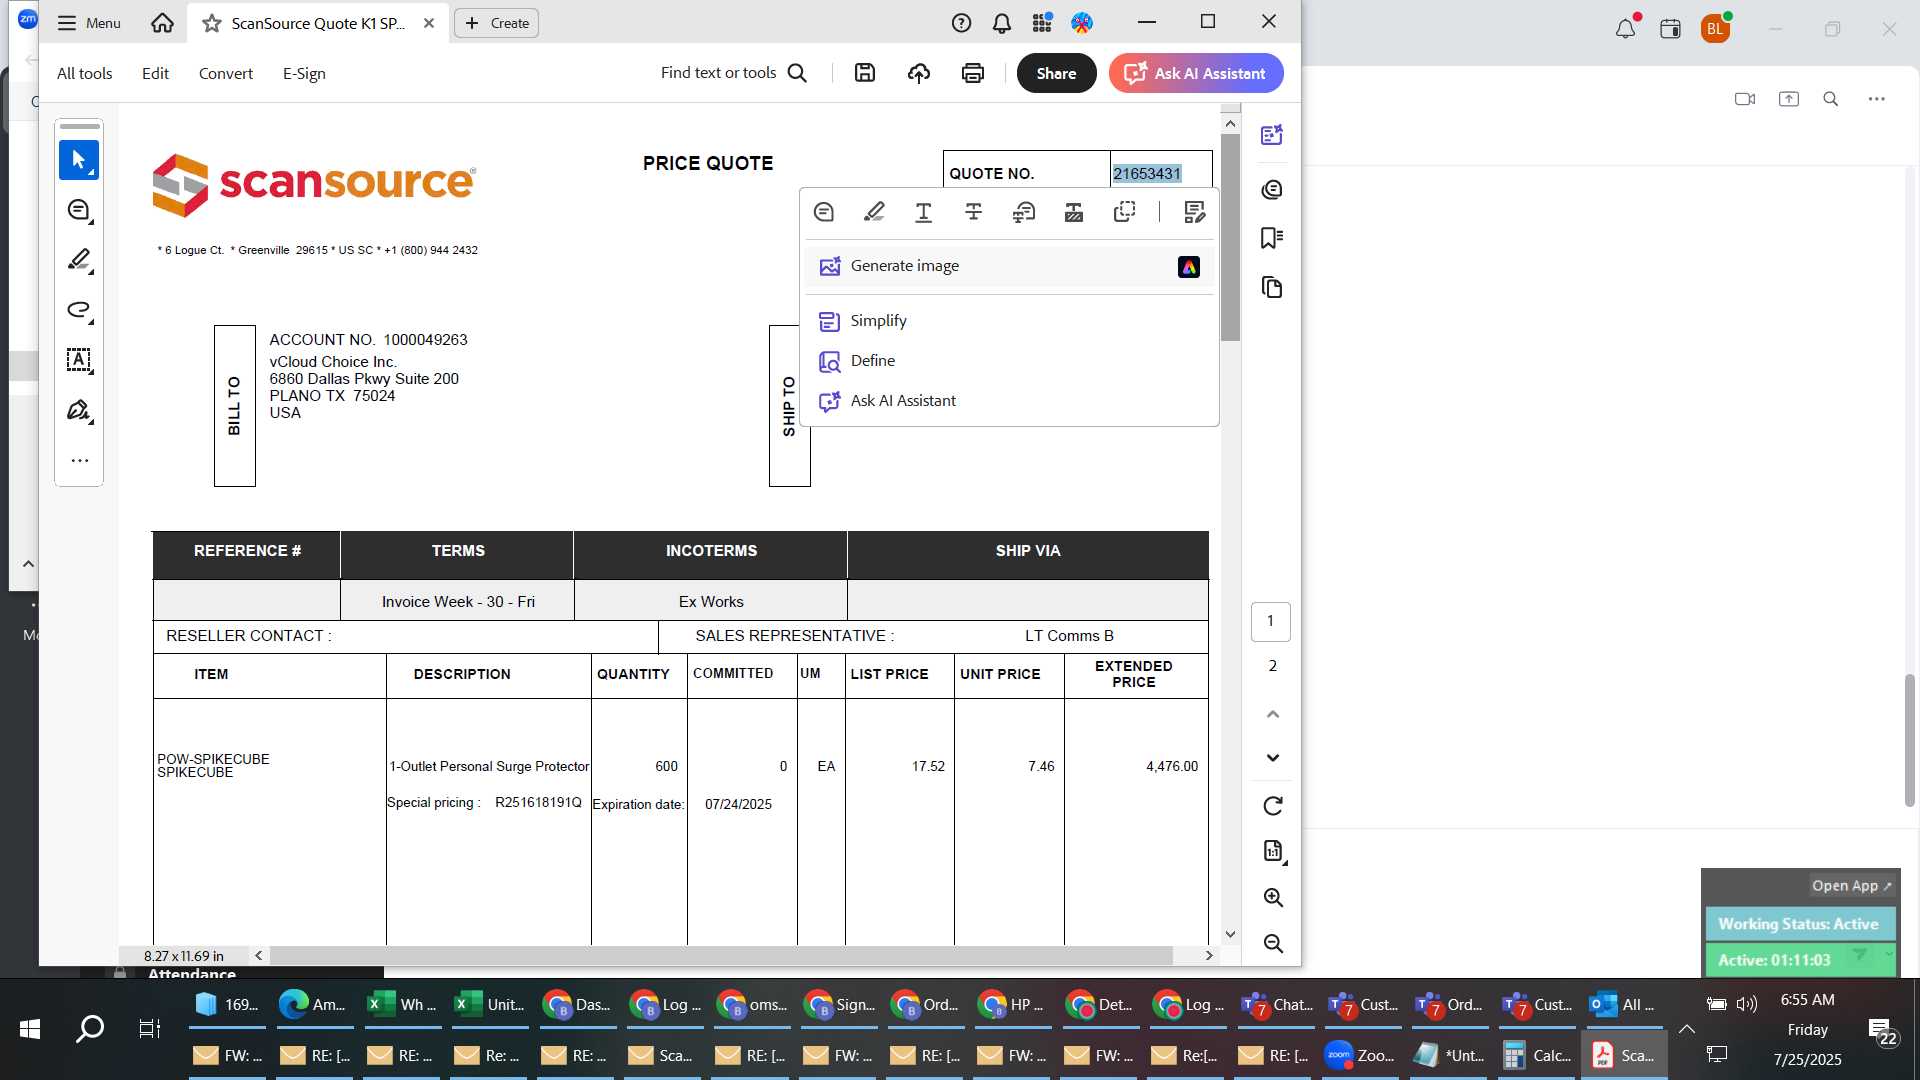Print the quote document
The height and width of the screenshot is (1080, 1920).
973,73
